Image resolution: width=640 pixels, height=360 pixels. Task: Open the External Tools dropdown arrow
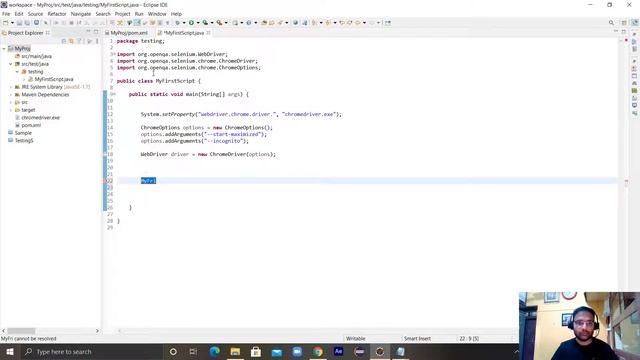pyautogui.click(x=226, y=23)
